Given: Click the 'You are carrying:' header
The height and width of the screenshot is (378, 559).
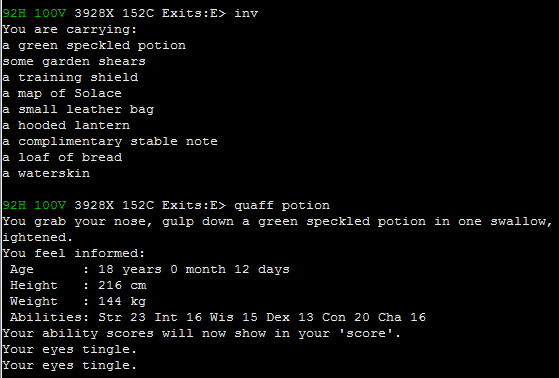Looking at the screenshot, I should click(x=70, y=30).
